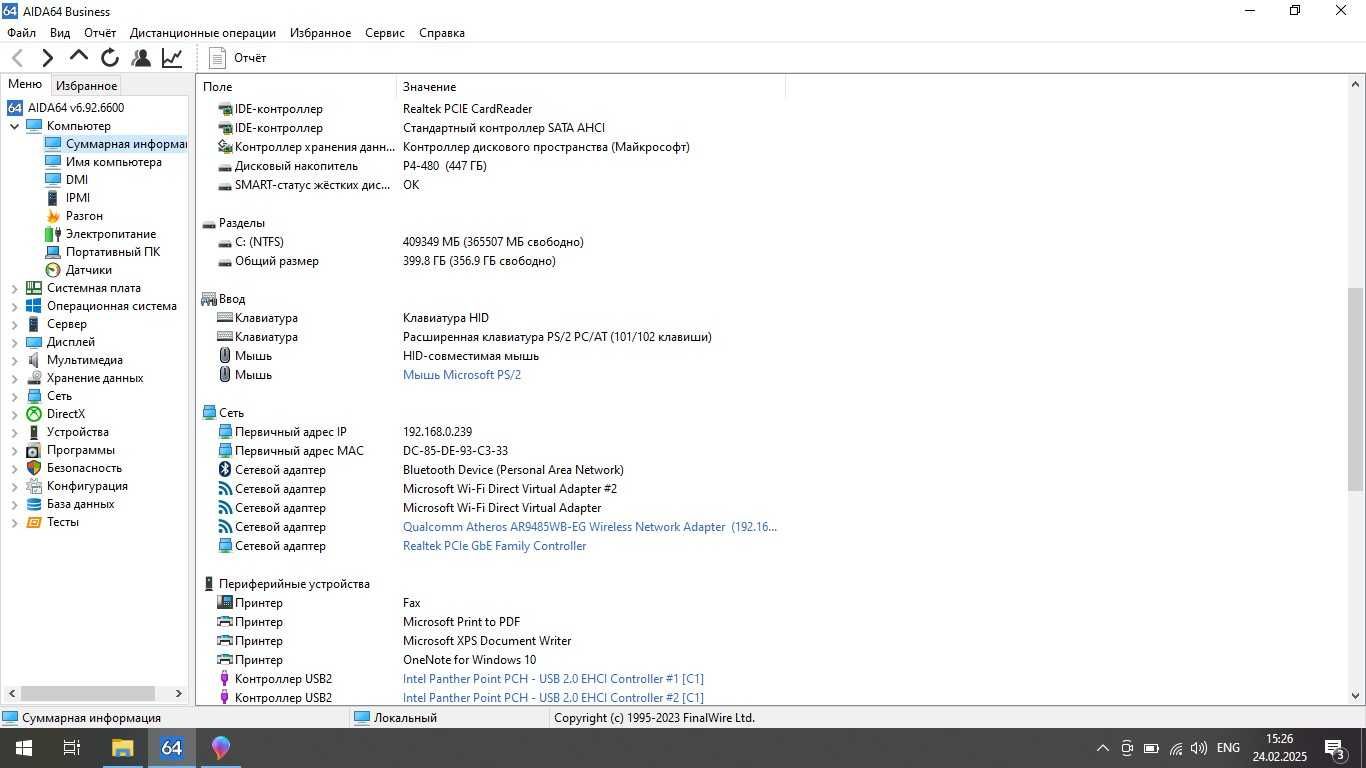Click the База данных tree icon
Image resolution: width=1366 pixels, height=768 pixels.
34,504
